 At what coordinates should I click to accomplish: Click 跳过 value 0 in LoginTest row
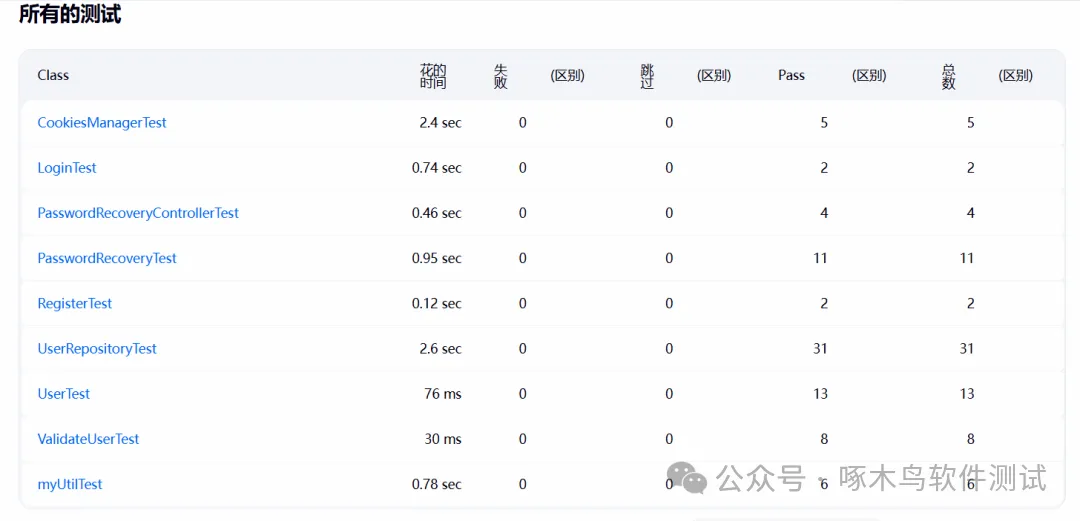click(x=669, y=168)
